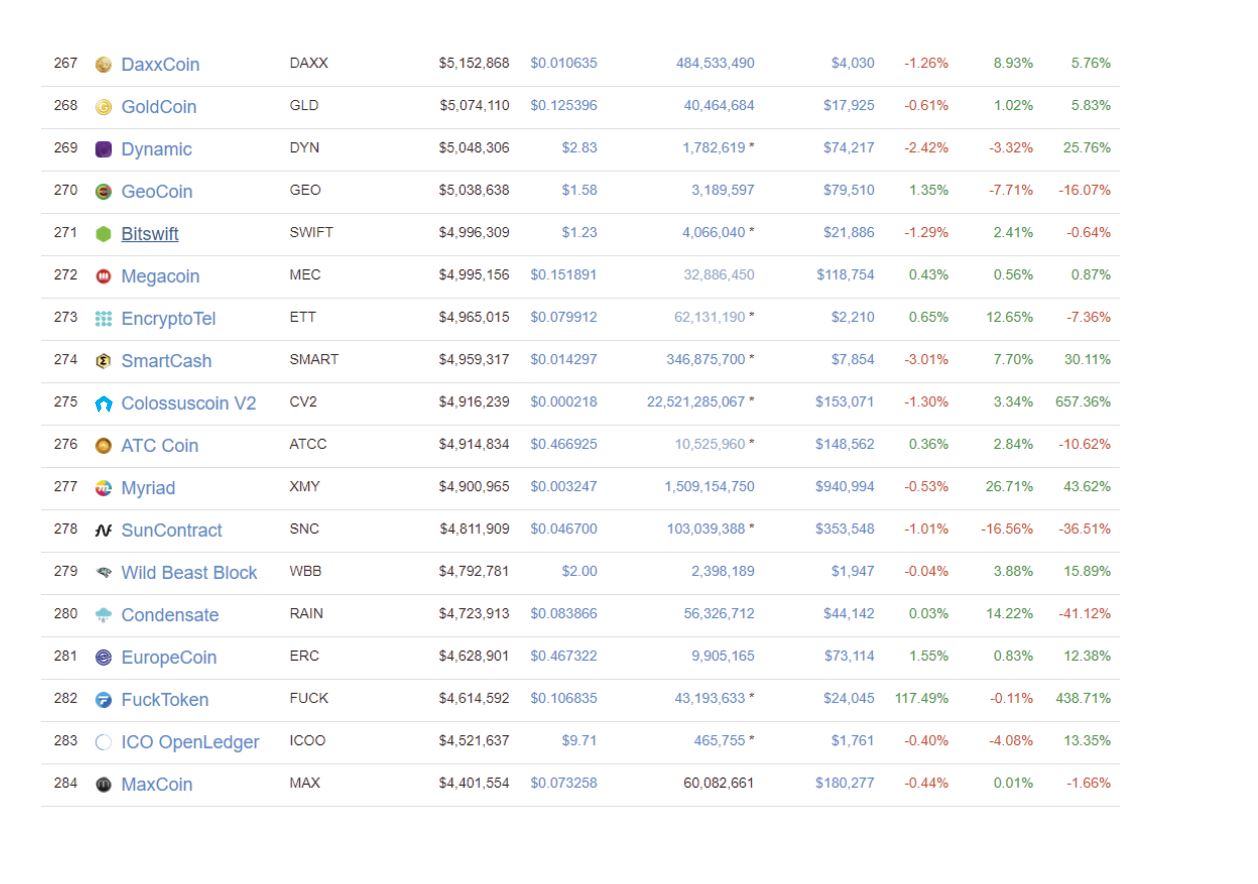Screen dimensions: 1258x884
Task: Click the Myriad multicolor logo icon
Action: (103, 488)
